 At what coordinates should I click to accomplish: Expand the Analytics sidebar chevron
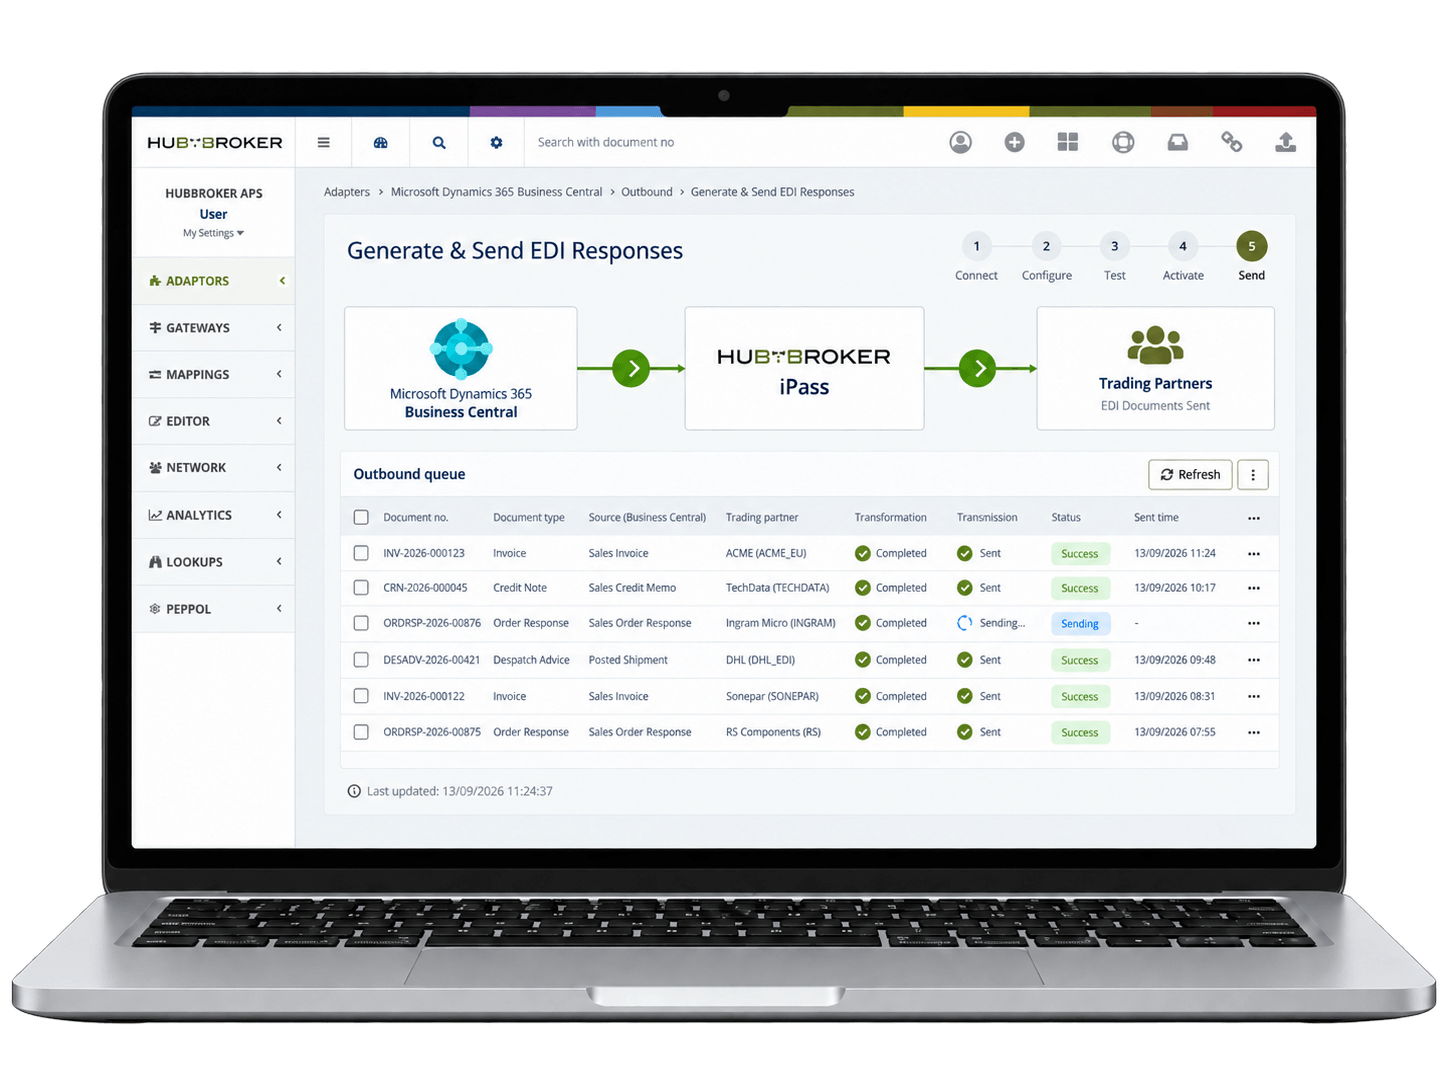coord(279,515)
